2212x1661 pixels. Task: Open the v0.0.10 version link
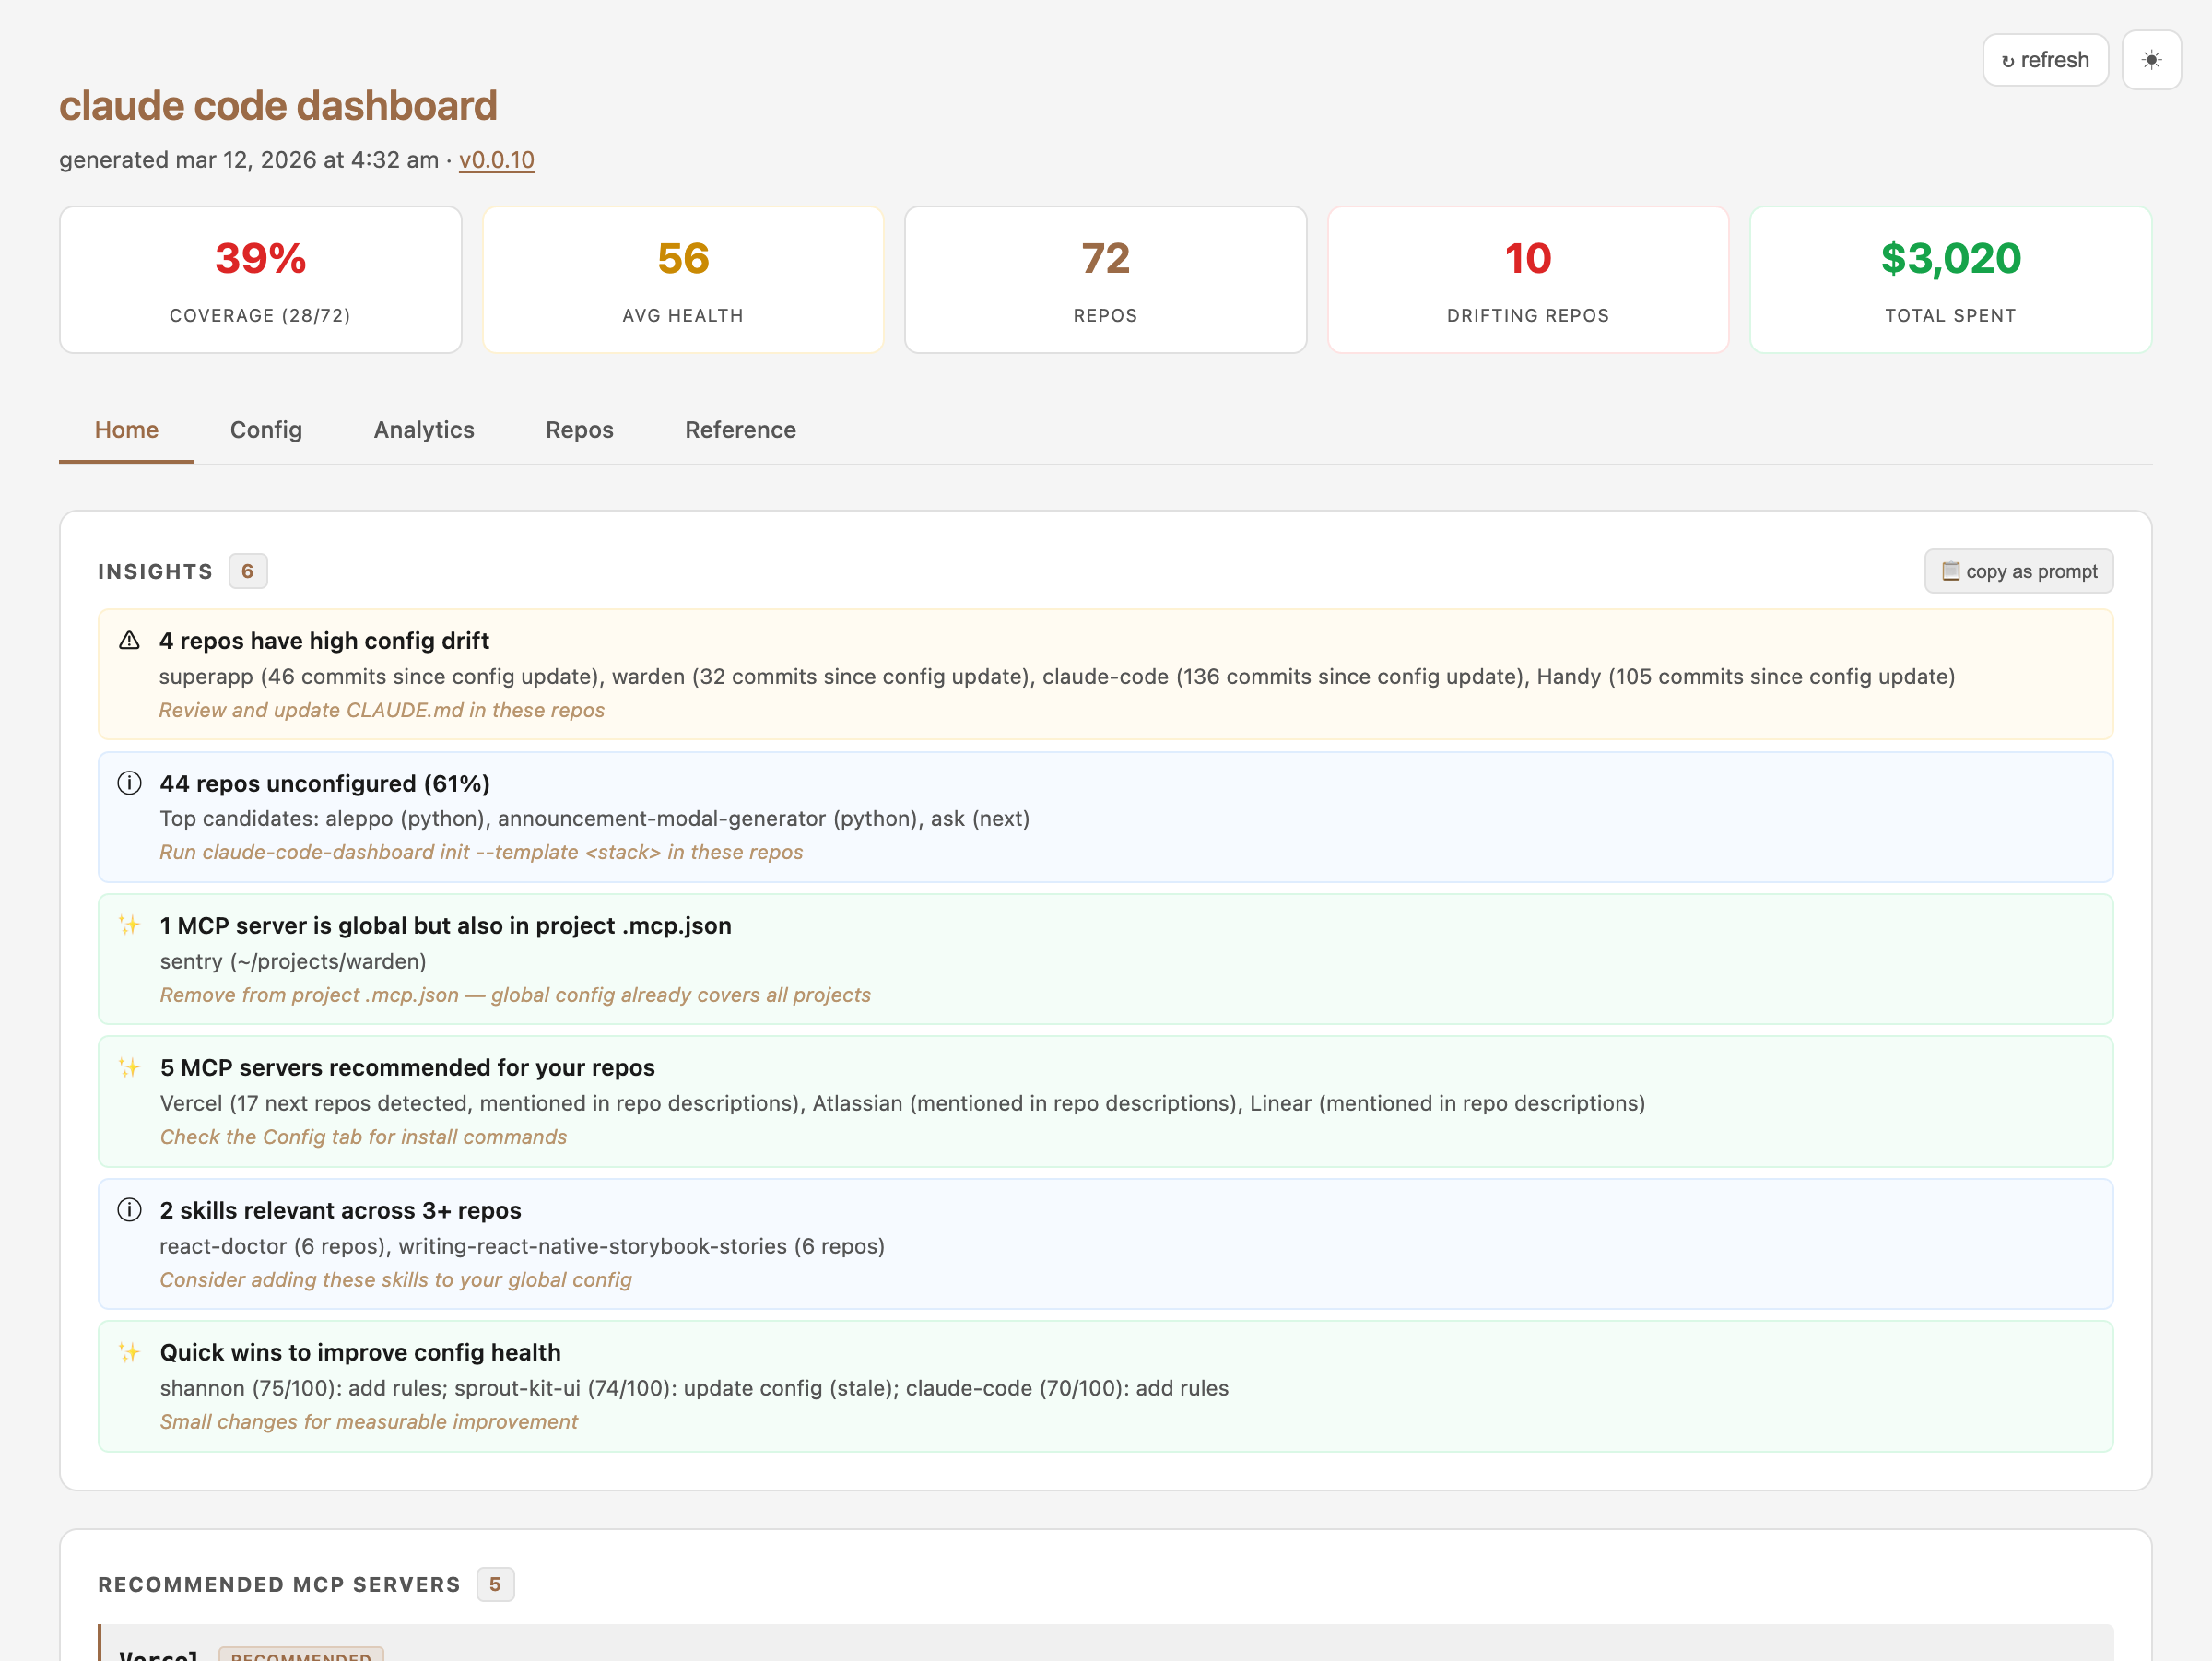point(496,160)
